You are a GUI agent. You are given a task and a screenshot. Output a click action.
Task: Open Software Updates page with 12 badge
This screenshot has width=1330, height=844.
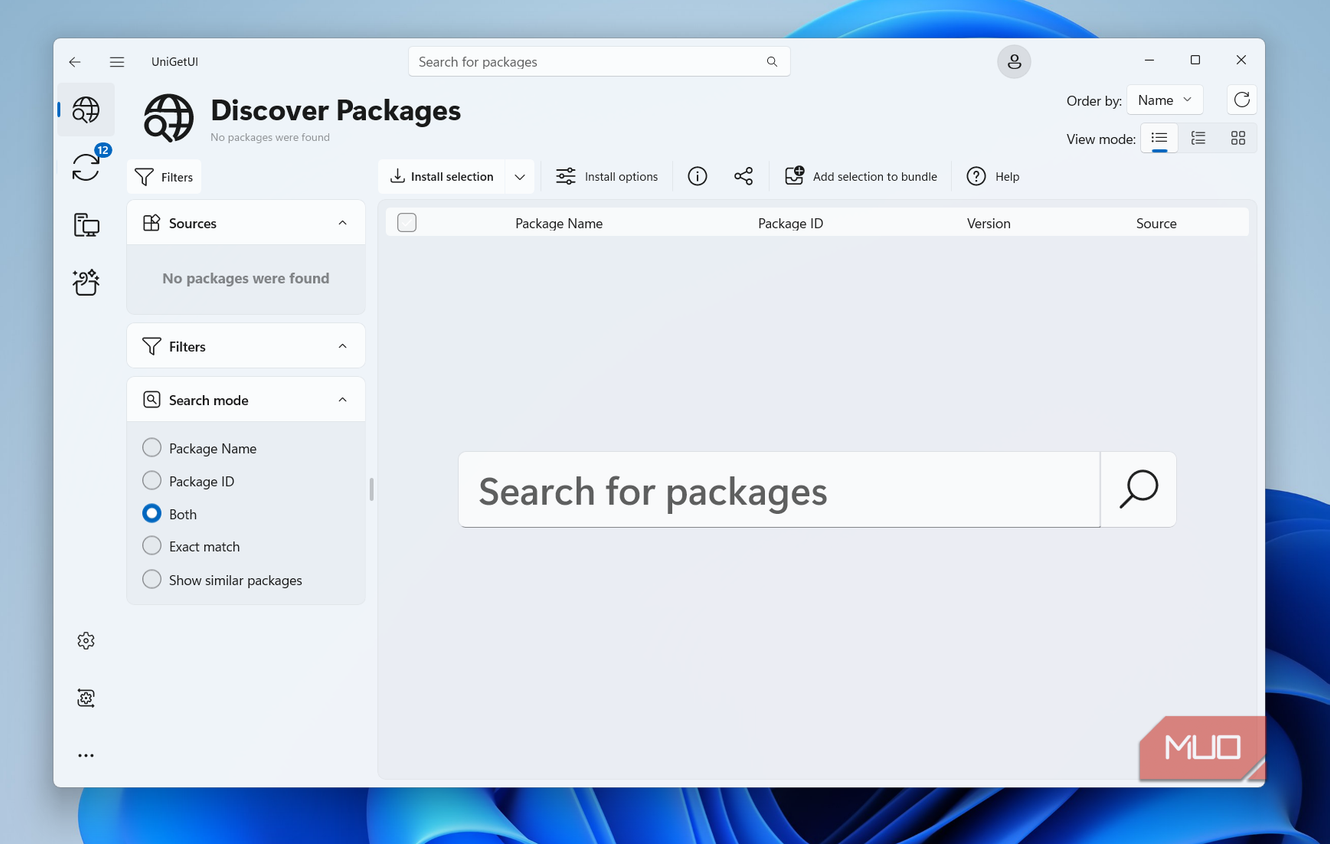tap(86, 167)
